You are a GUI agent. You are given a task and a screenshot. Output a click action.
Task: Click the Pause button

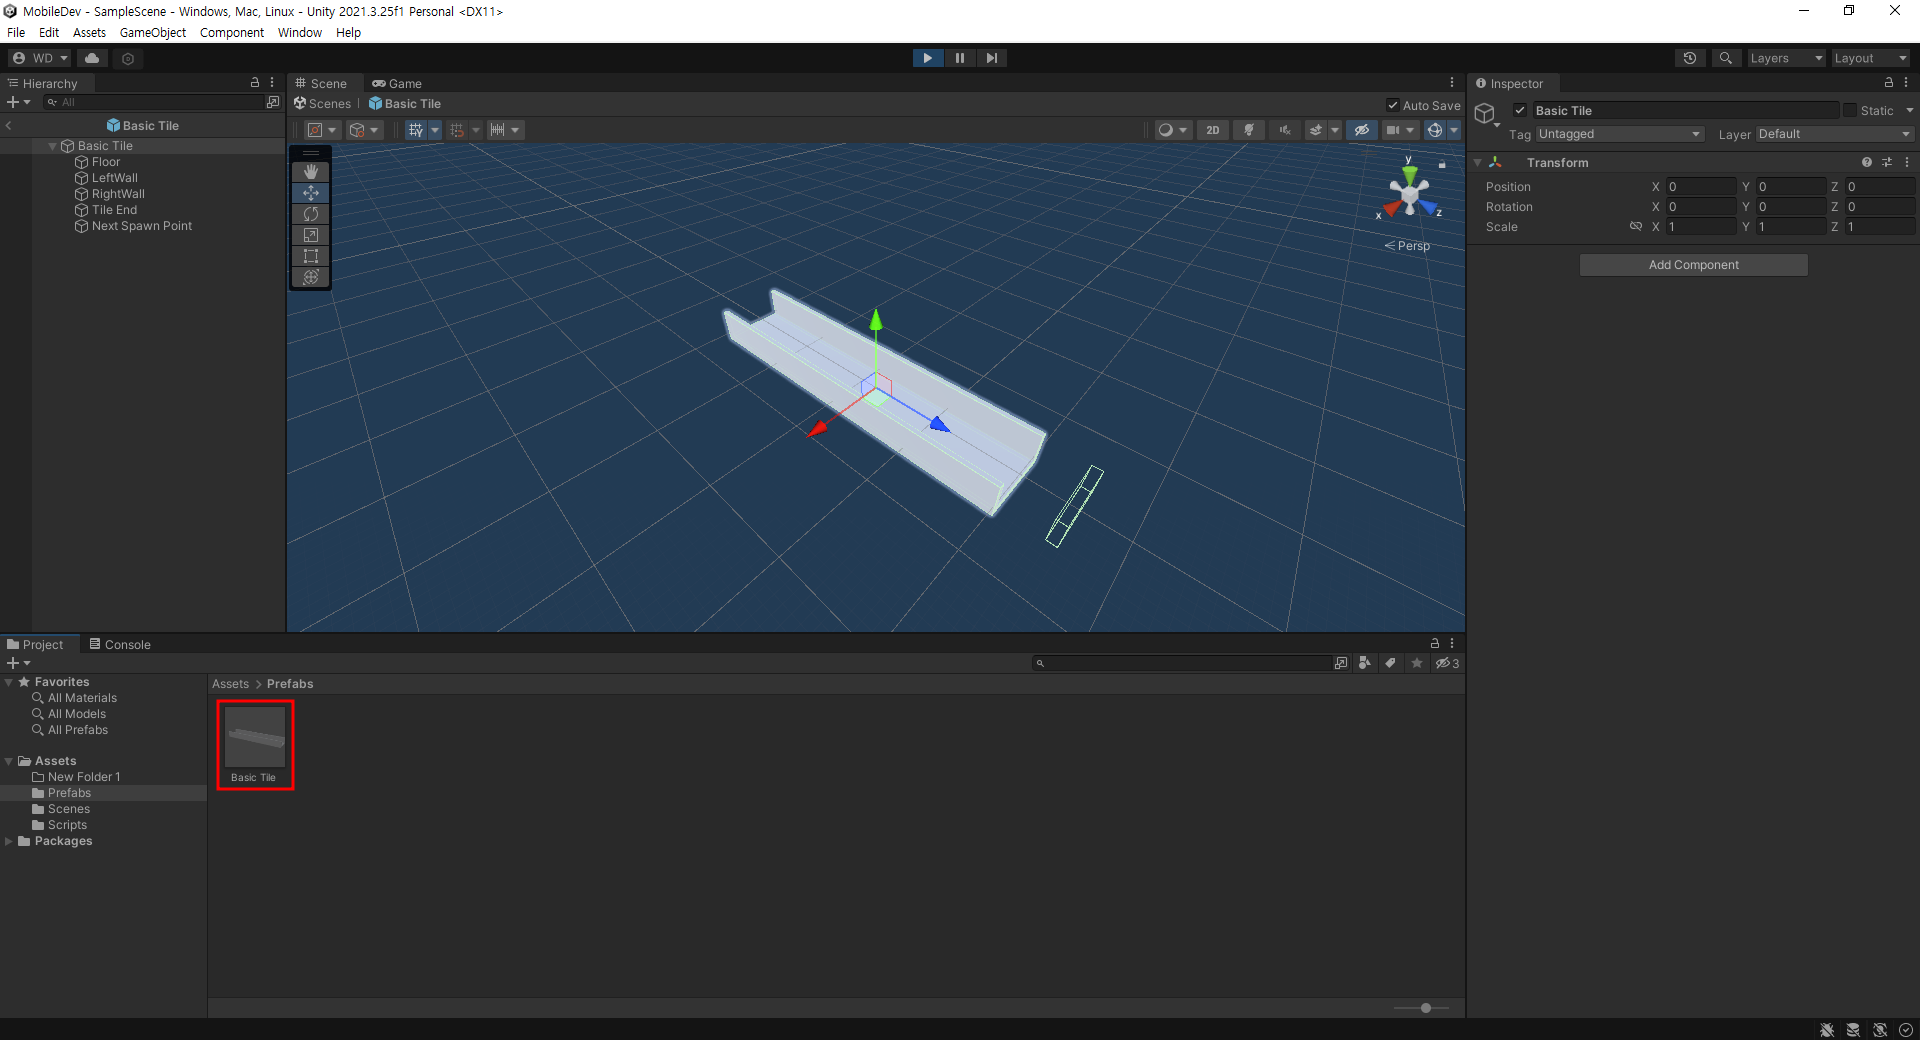[960, 58]
